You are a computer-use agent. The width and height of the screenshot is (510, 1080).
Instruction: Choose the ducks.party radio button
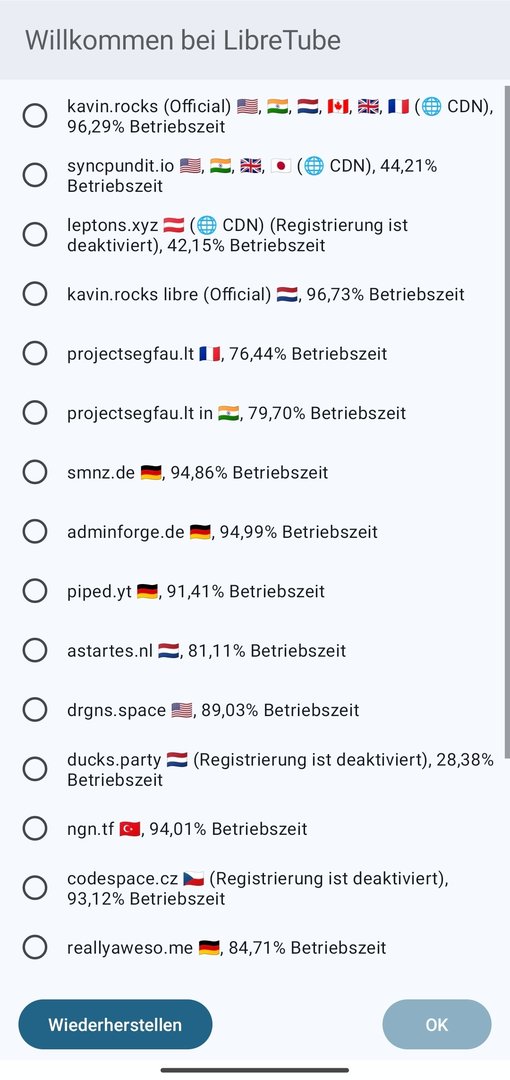(34, 769)
